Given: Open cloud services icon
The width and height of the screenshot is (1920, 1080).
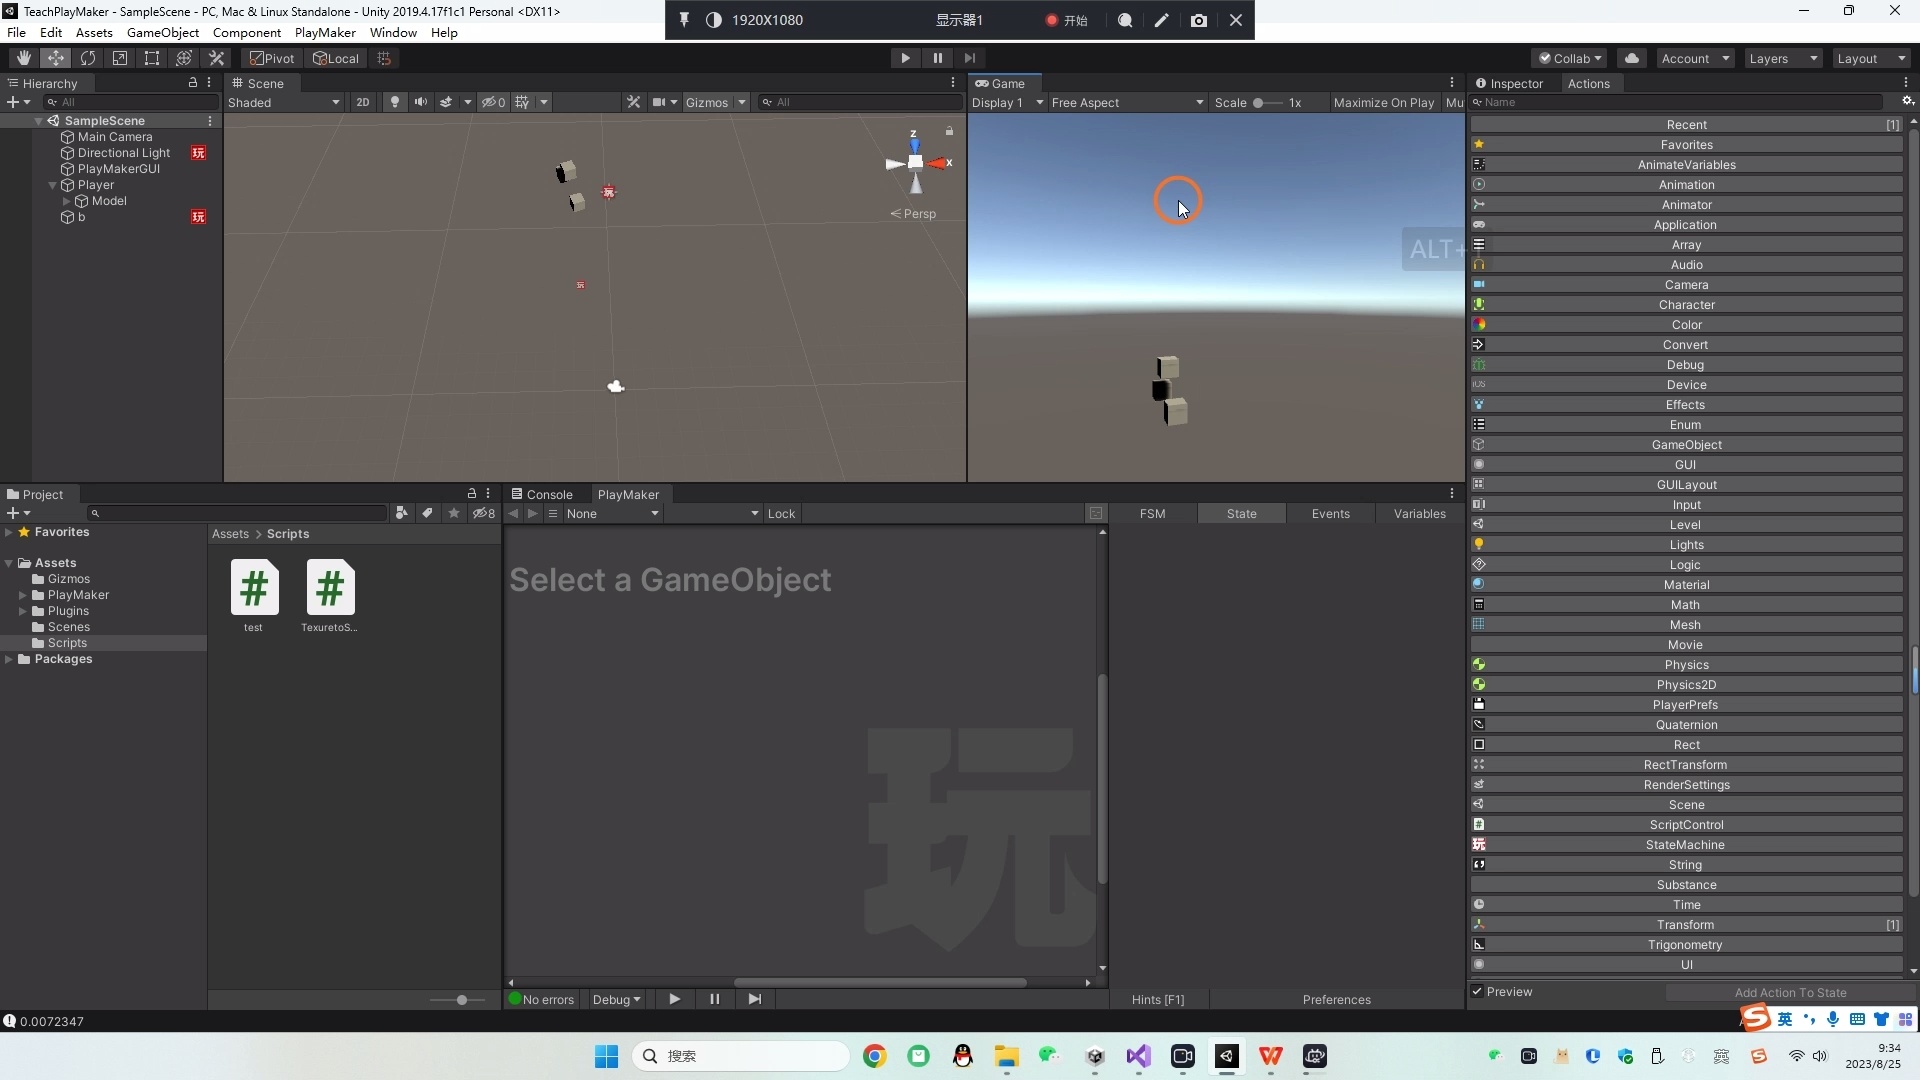Looking at the screenshot, I should coord(1632,58).
